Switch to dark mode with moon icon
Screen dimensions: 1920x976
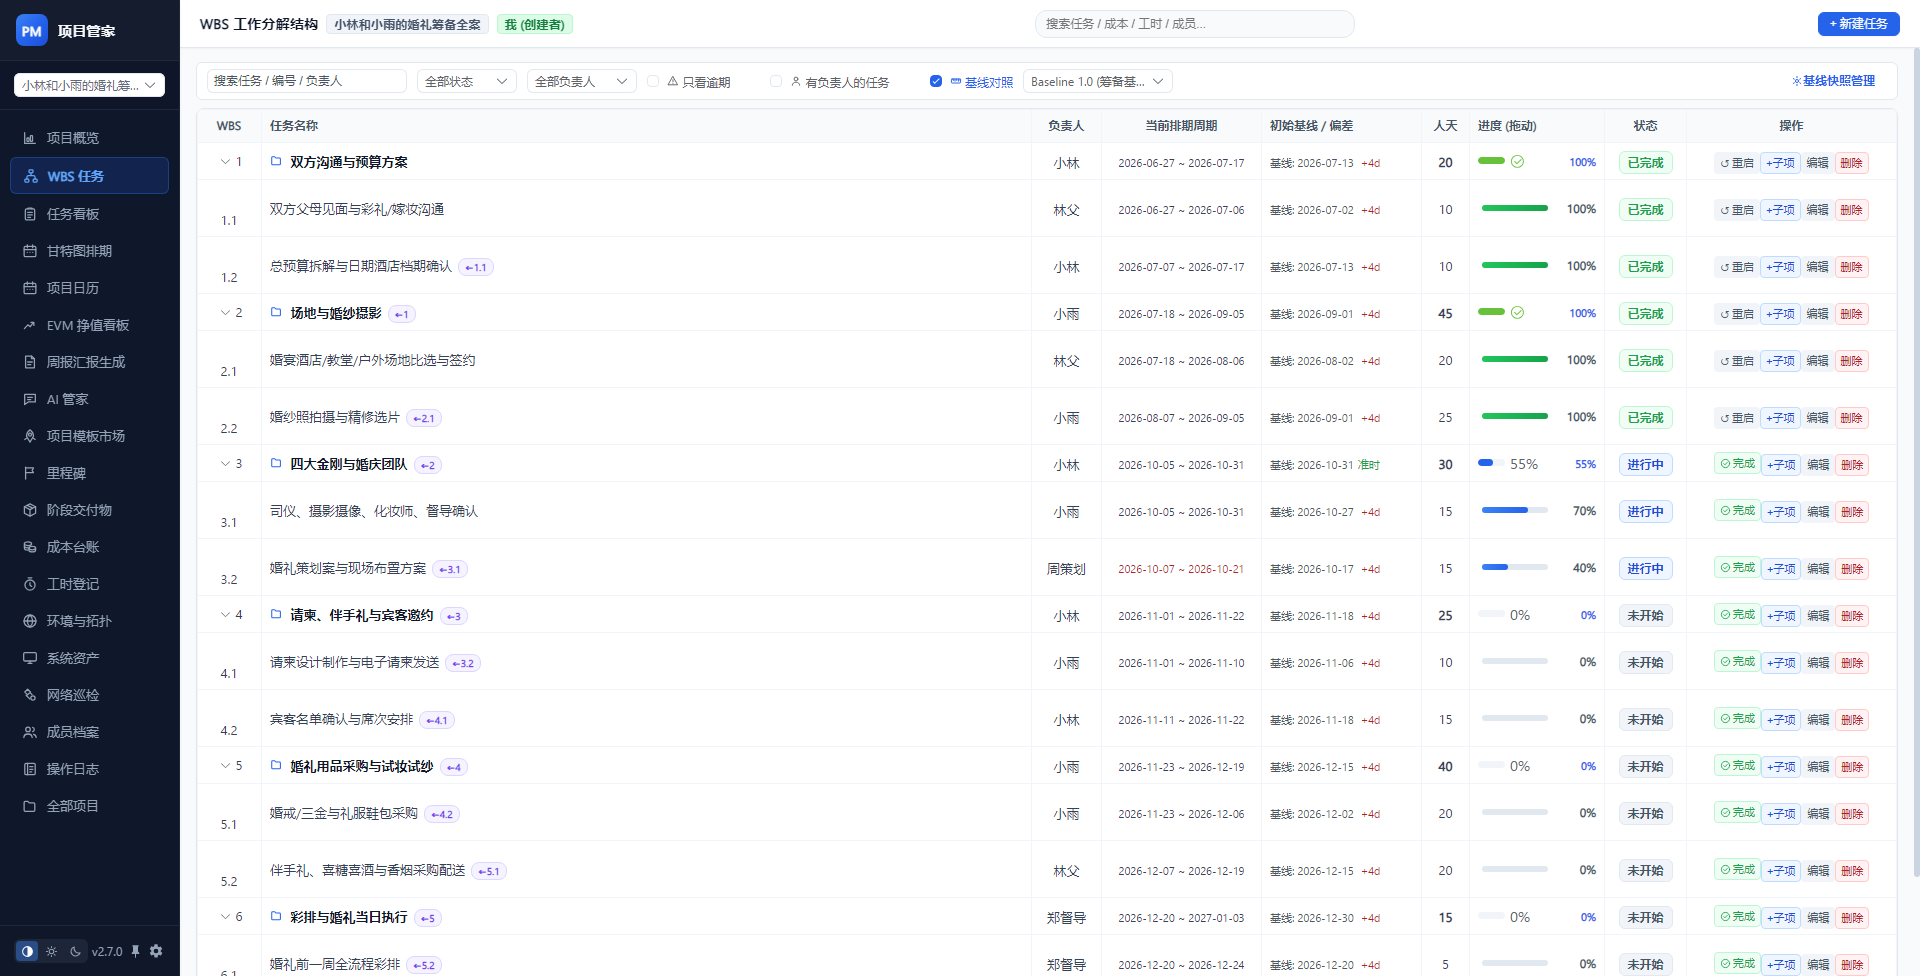pyautogui.click(x=76, y=952)
